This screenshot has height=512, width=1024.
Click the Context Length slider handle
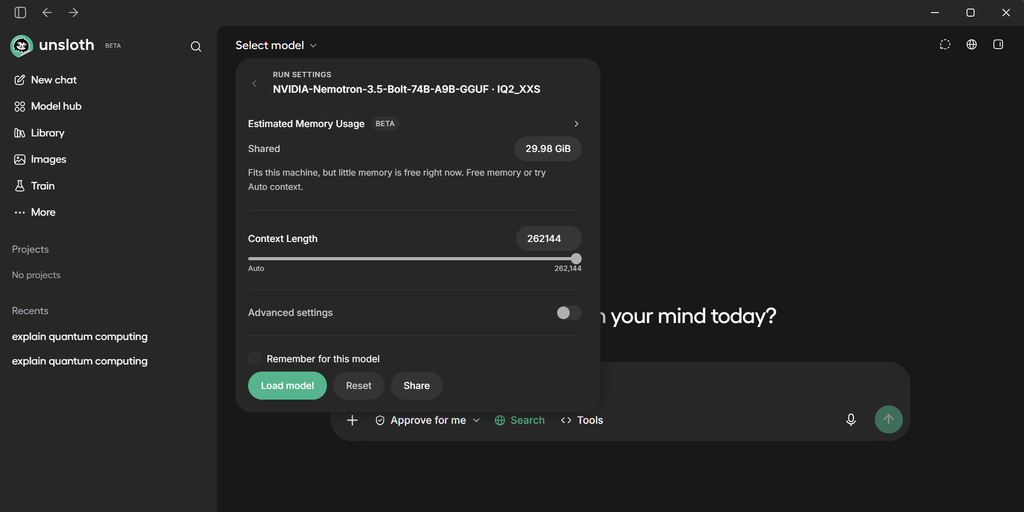click(x=576, y=259)
